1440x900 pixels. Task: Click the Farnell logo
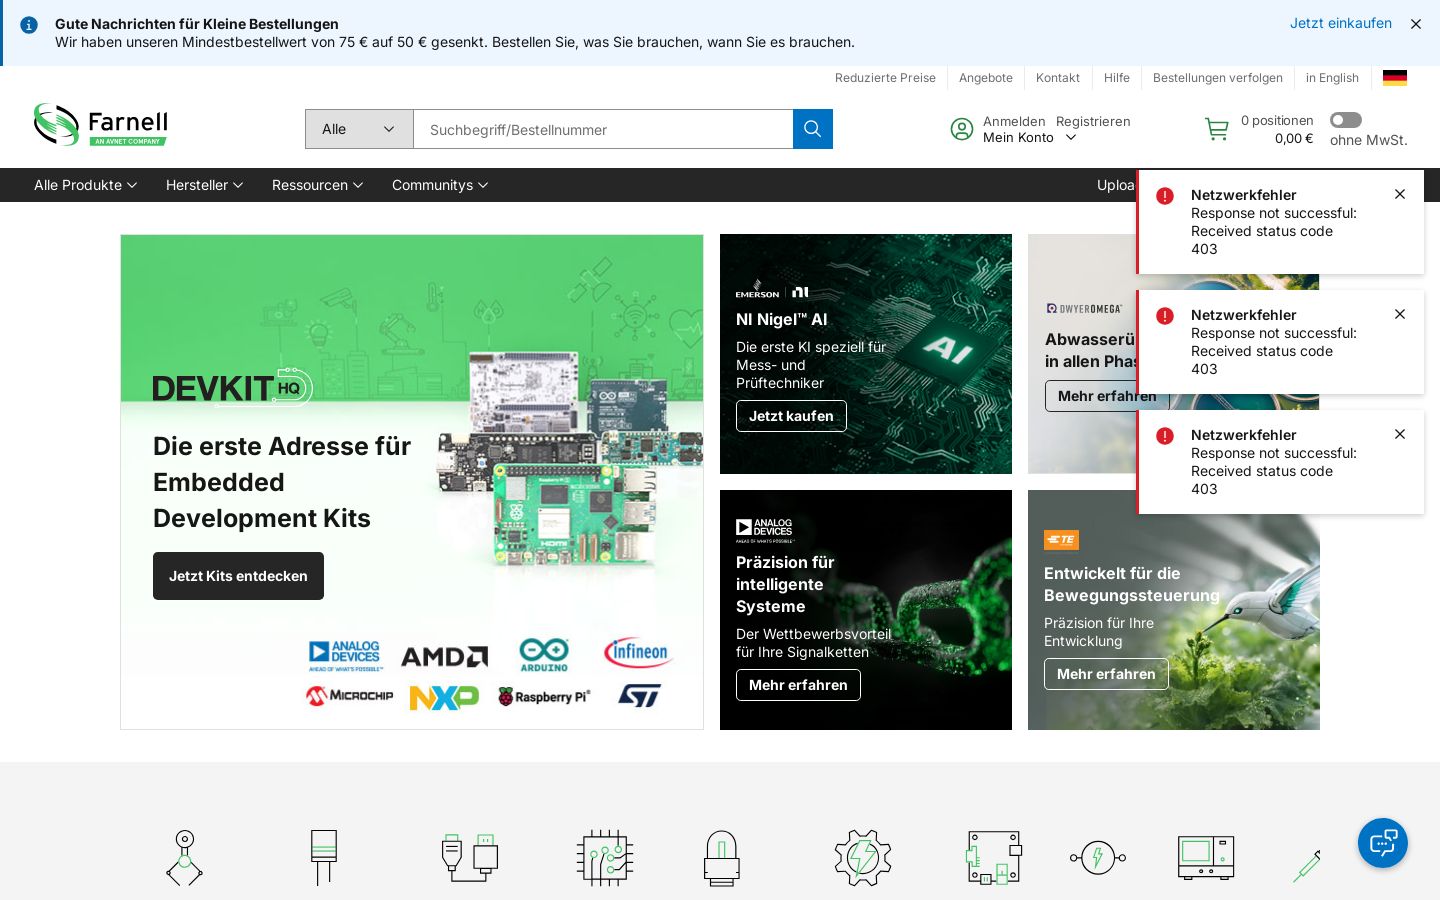pyautogui.click(x=100, y=125)
